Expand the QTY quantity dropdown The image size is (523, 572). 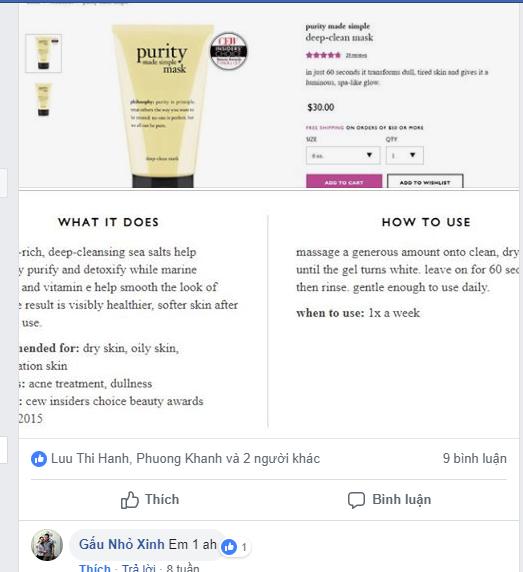click(405, 155)
